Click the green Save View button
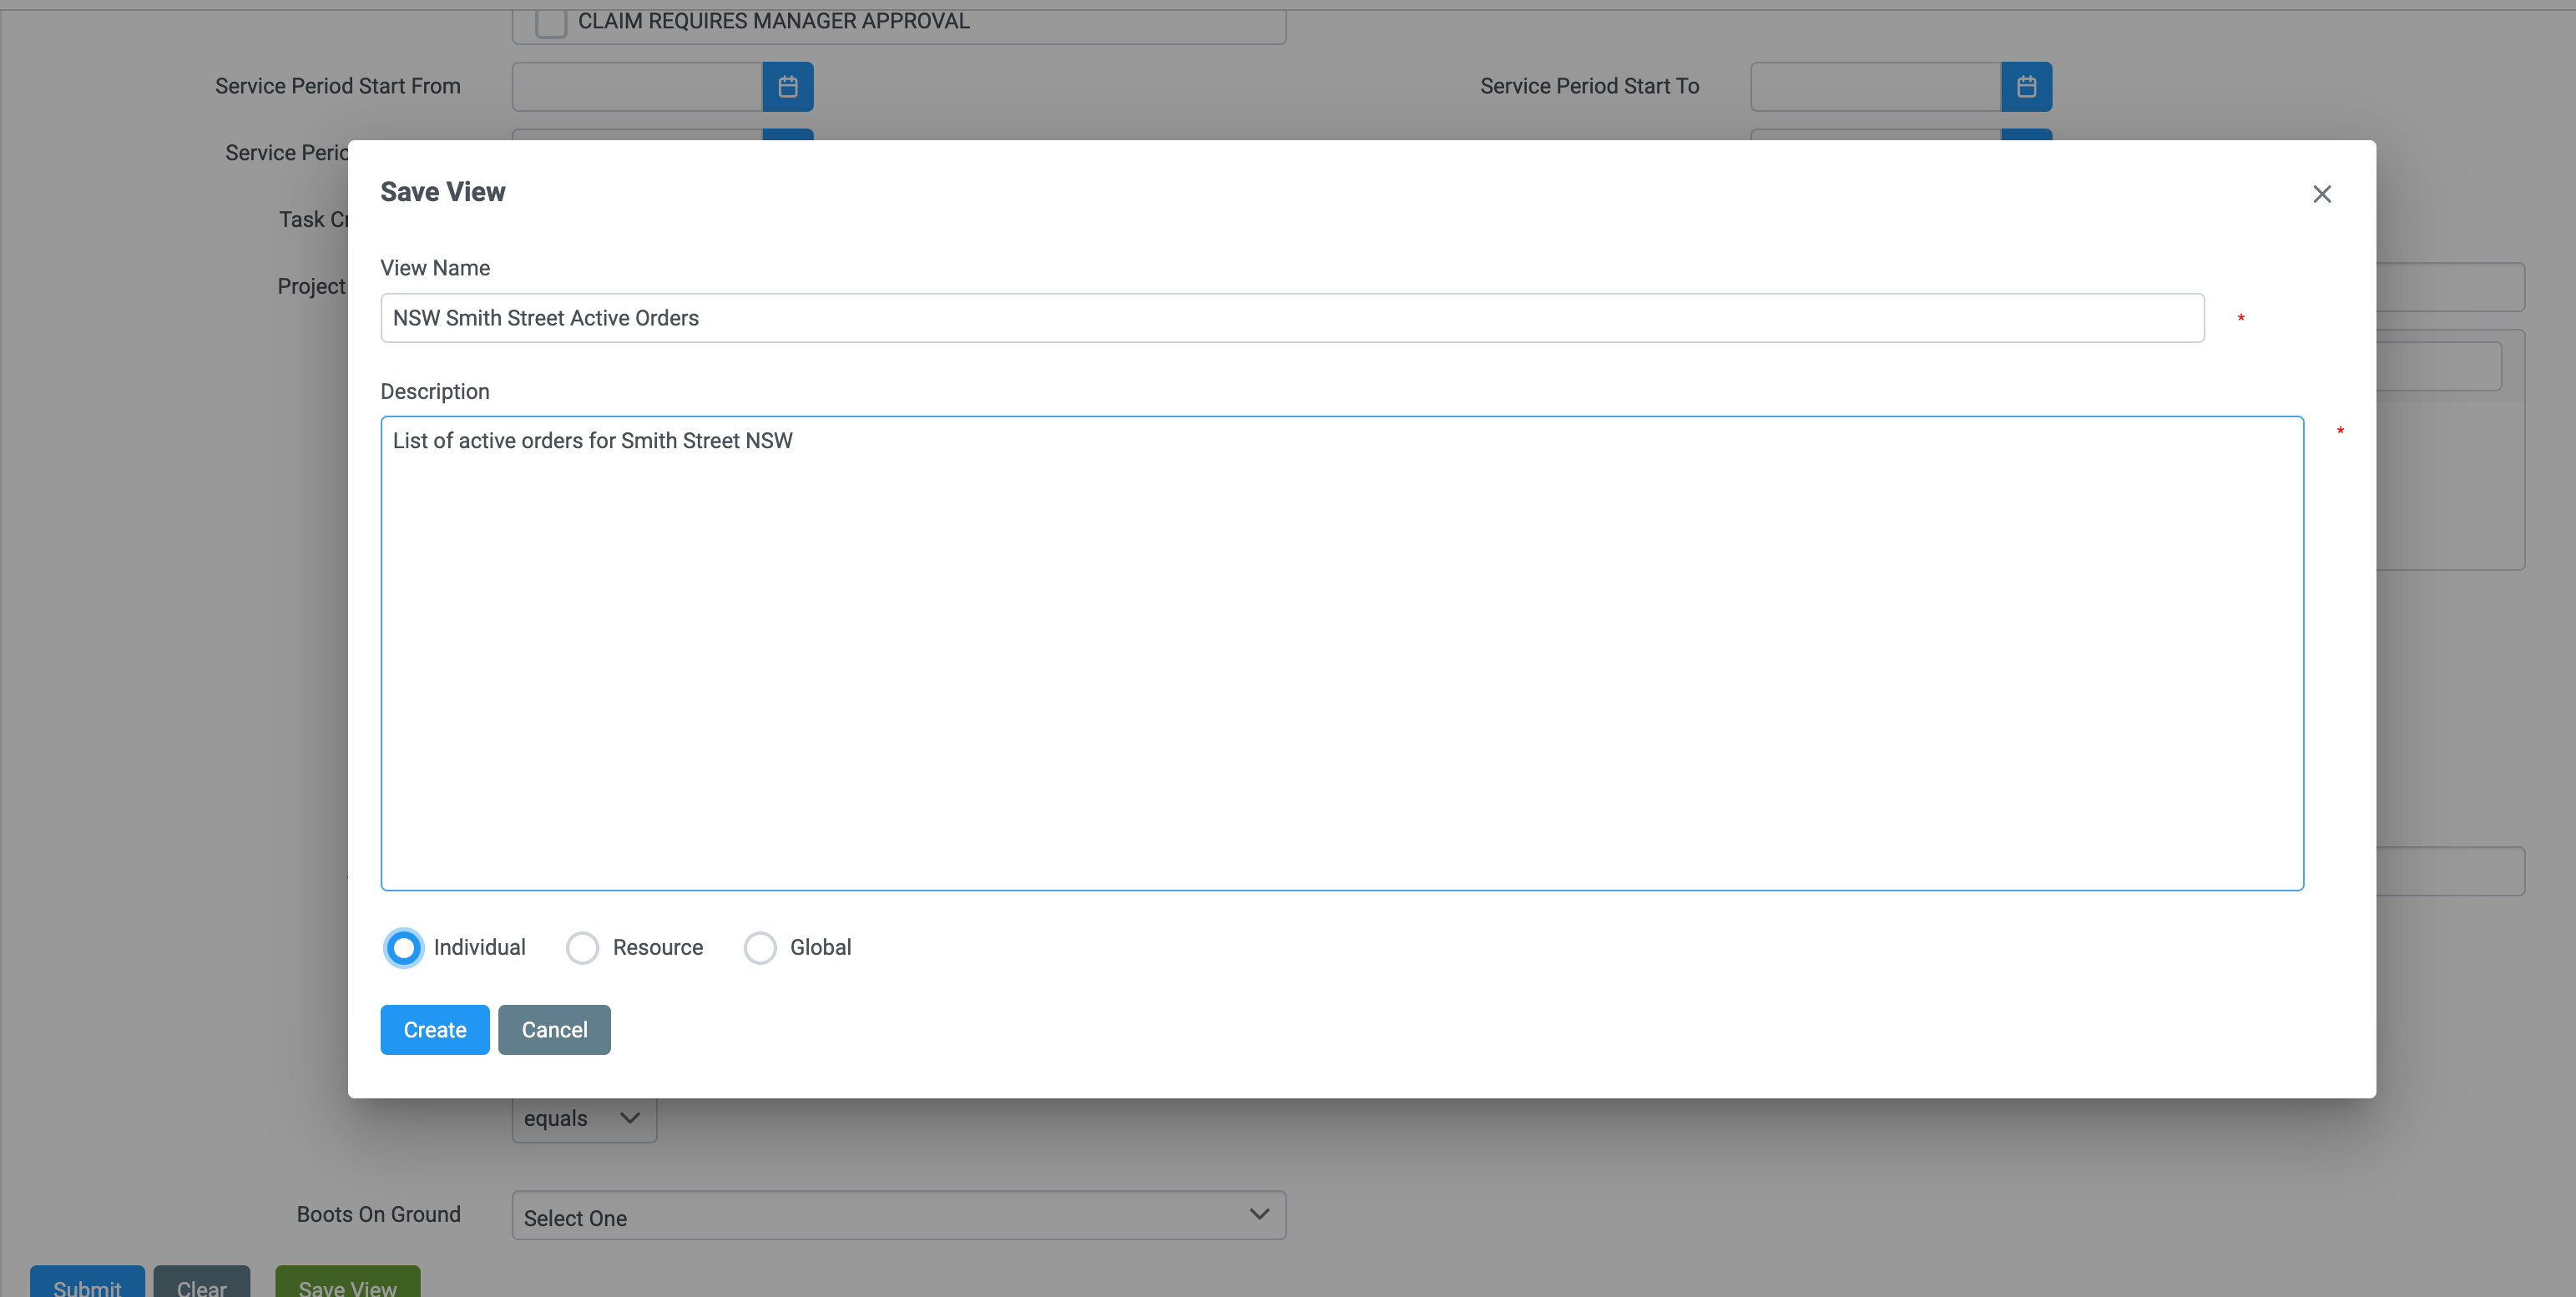The width and height of the screenshot is (2576, 1297). [348, 1282]
